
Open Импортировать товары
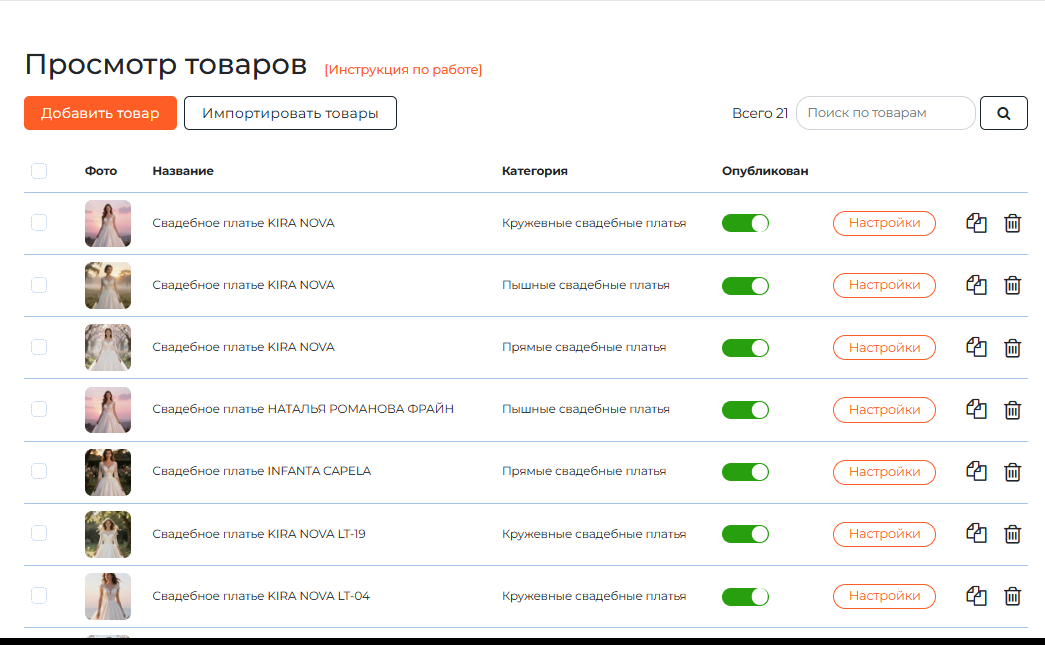click(290, 113)
